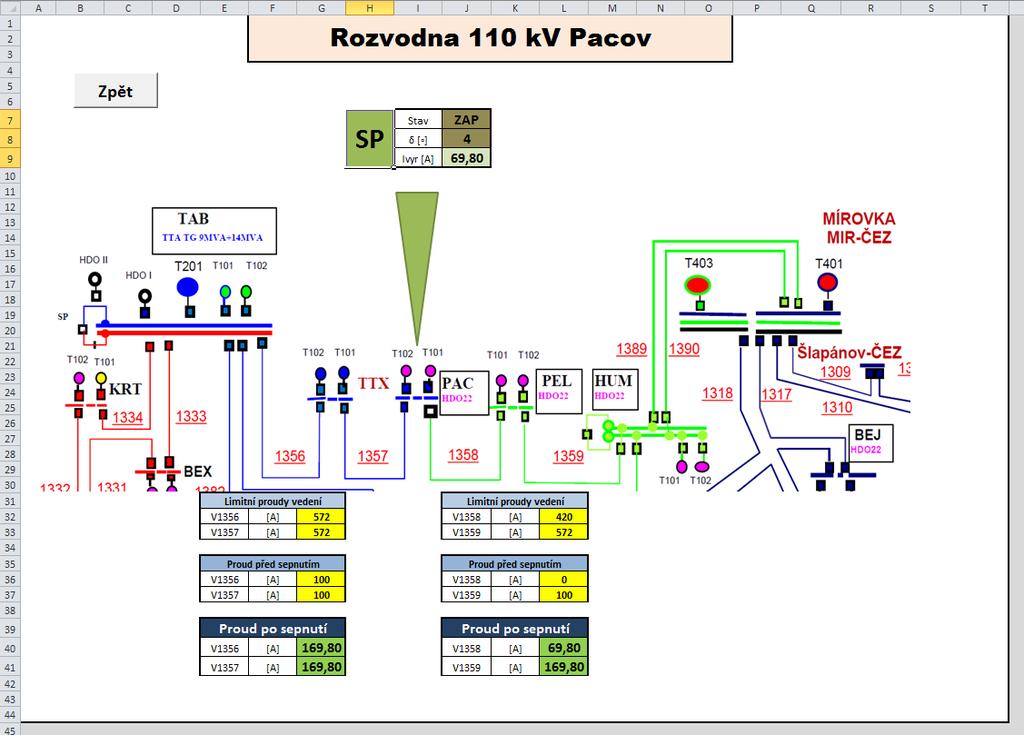Click the ZAP state cell

466,120
